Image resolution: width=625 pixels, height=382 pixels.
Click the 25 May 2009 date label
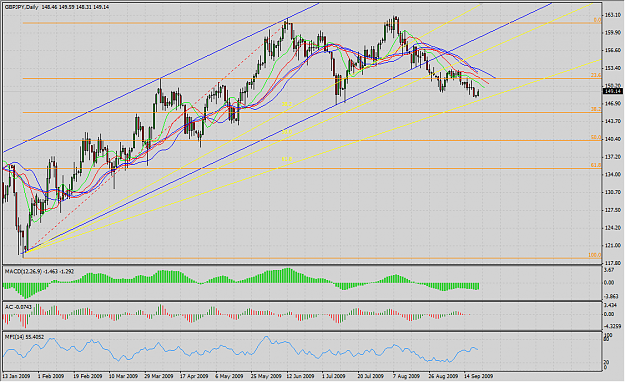[265, 376]
